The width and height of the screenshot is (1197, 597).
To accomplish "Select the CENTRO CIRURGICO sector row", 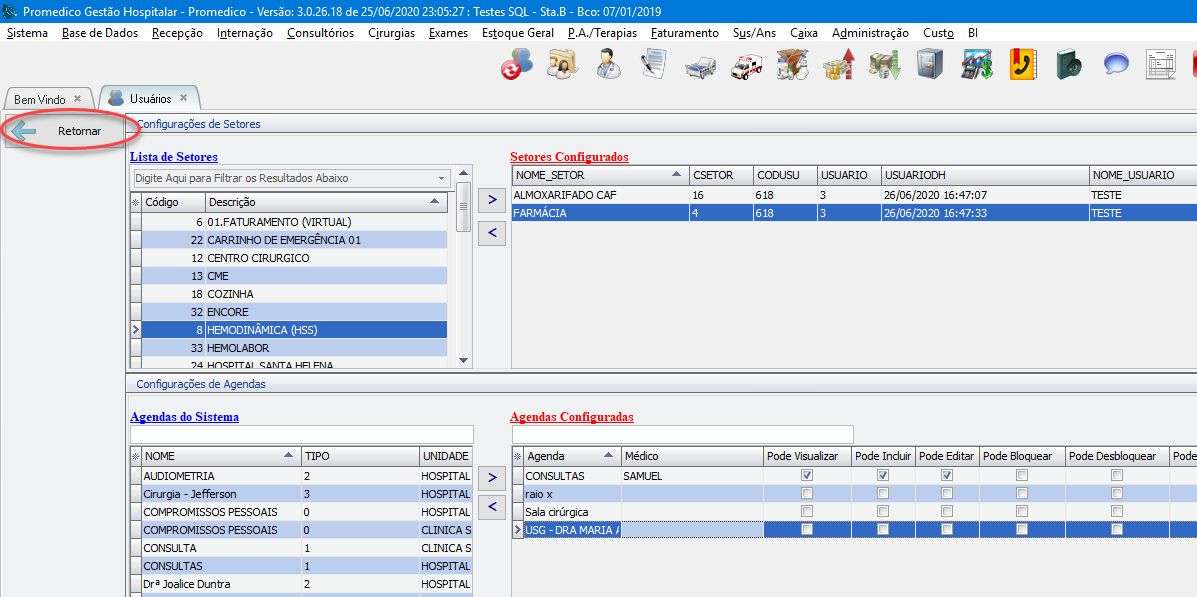I will (258, 258).
